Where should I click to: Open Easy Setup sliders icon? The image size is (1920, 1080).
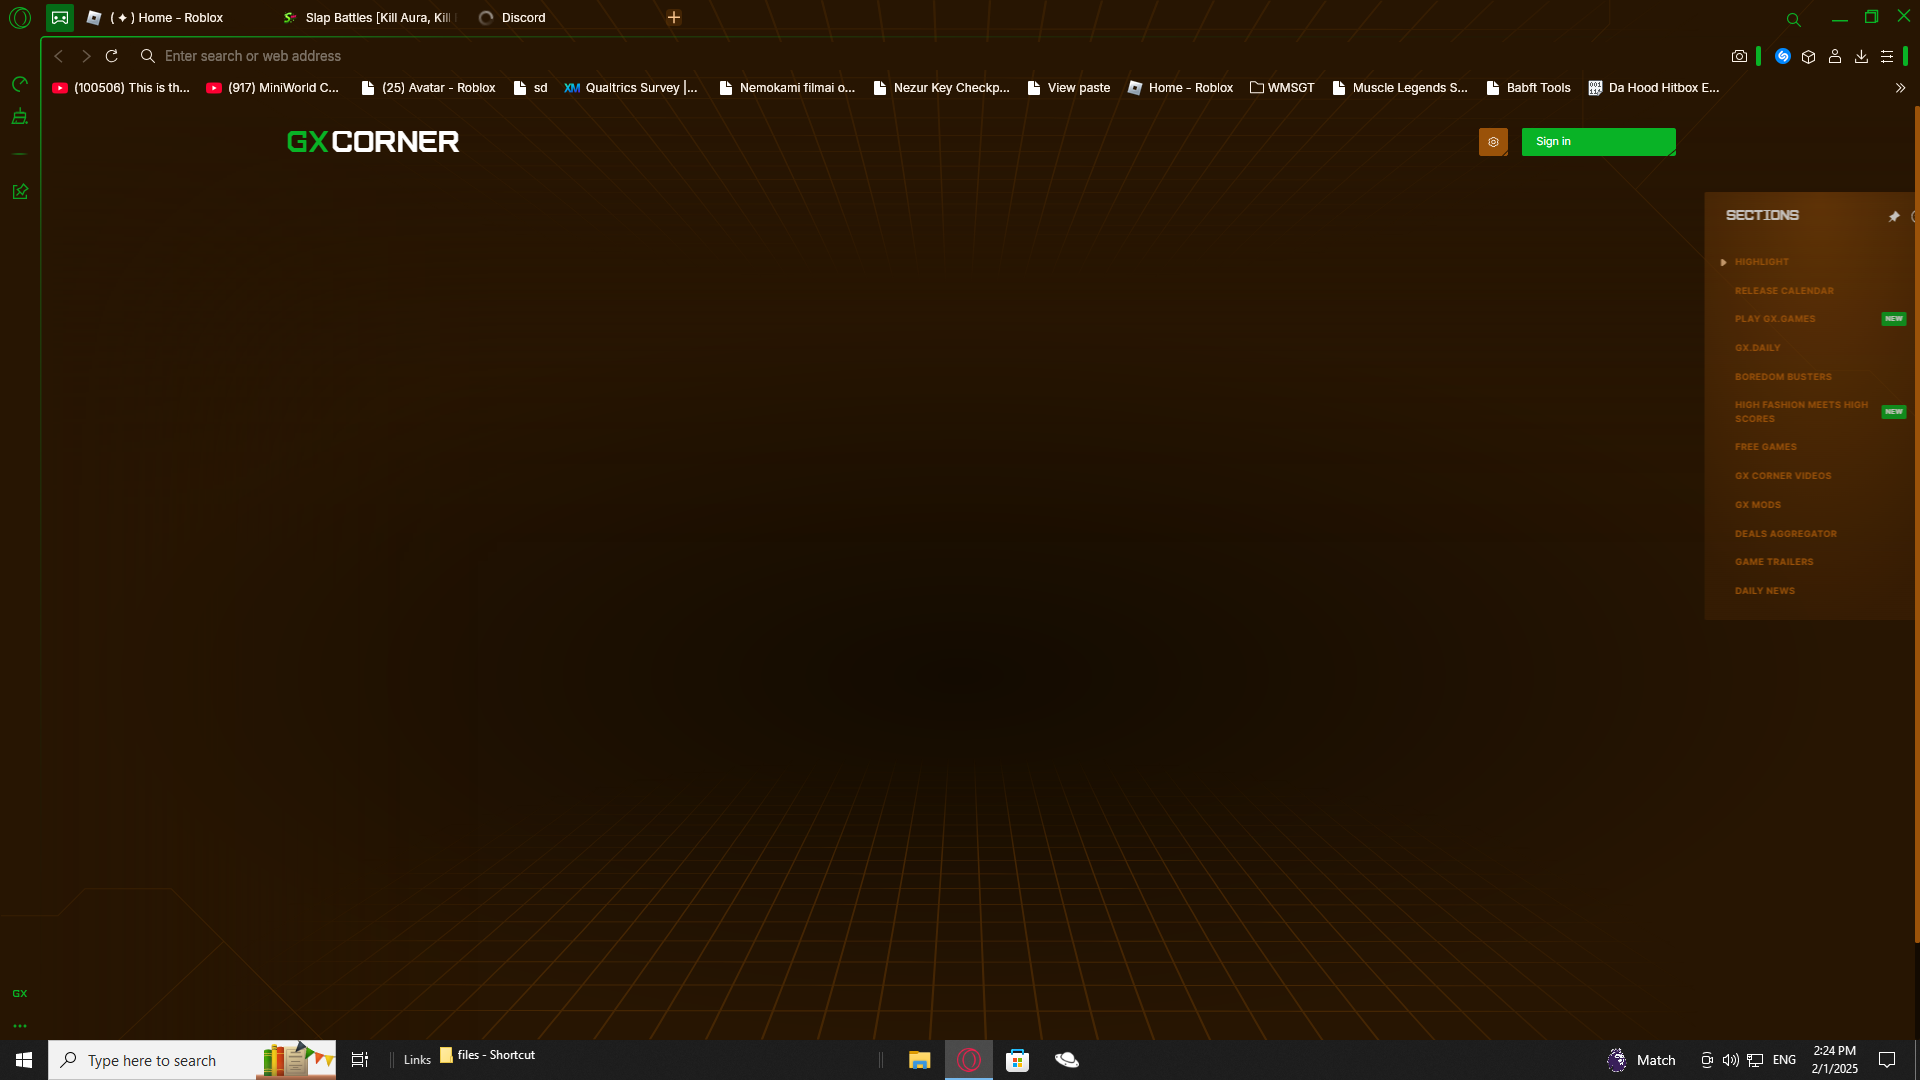tap(1887, 57)
